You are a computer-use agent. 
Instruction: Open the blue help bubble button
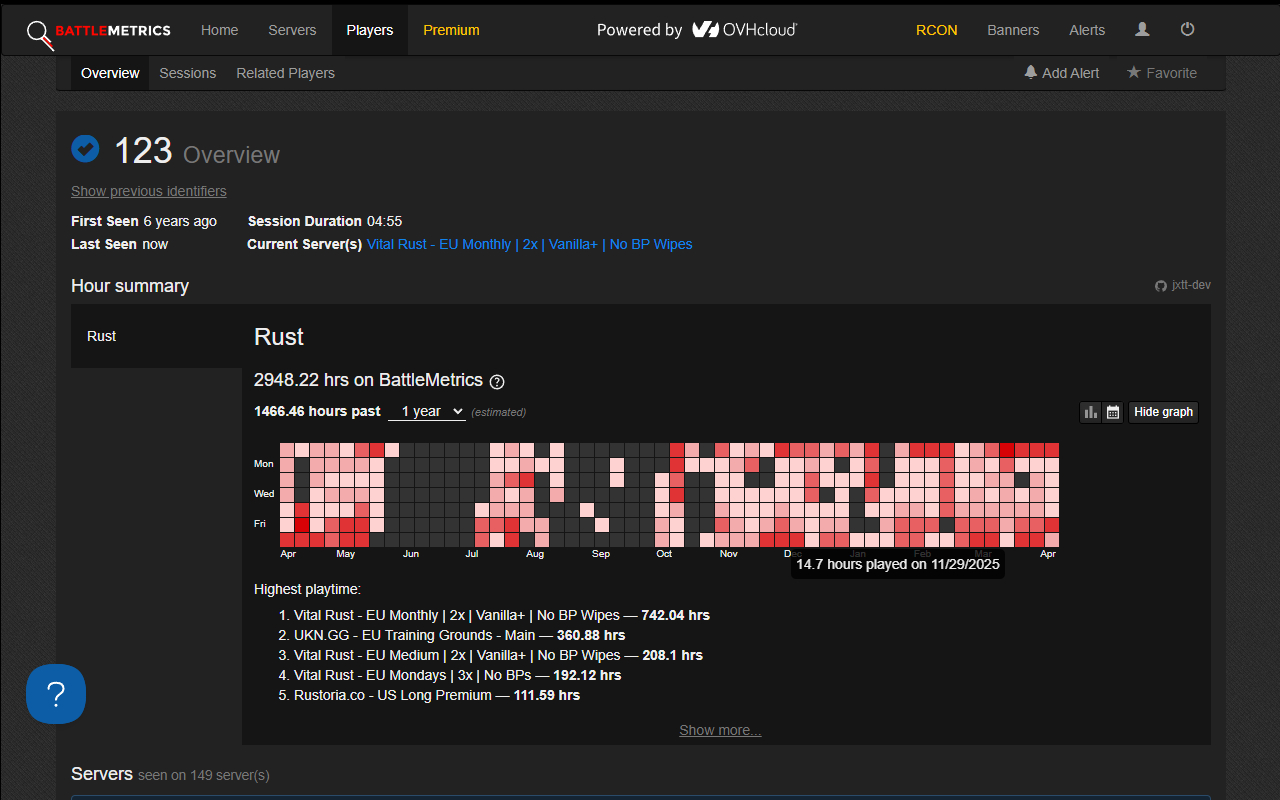[x=56, y=694]
